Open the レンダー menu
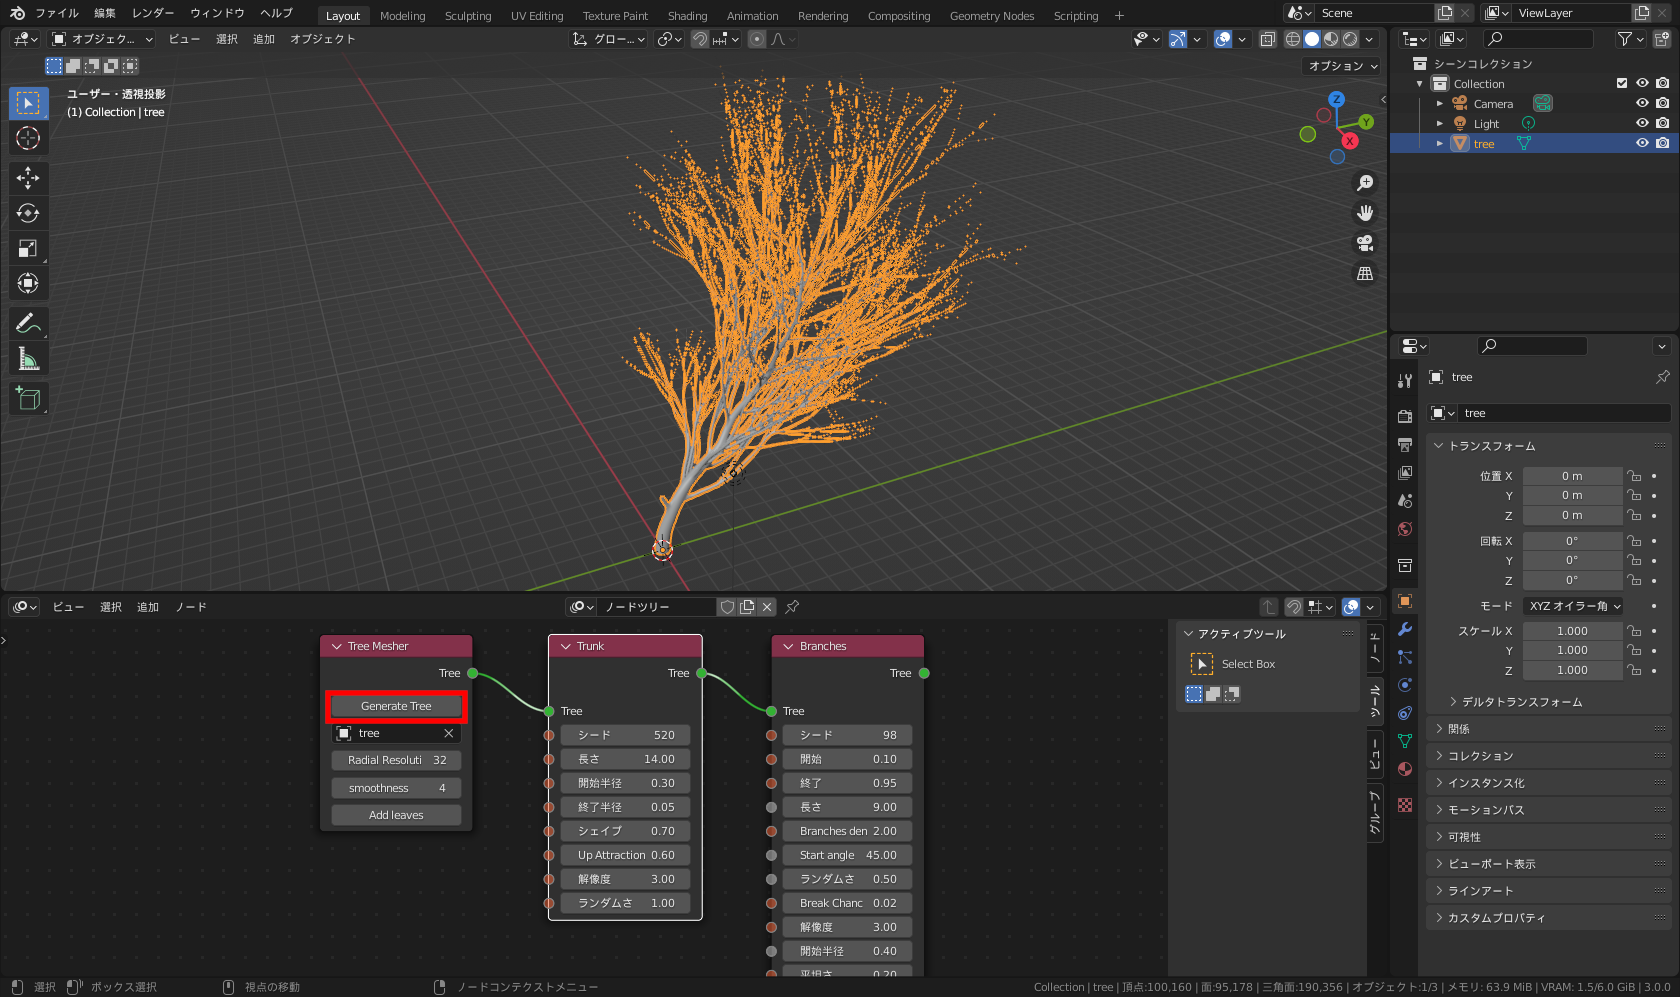Viewport: 1680px width, 997px height. tap(152, 13)
